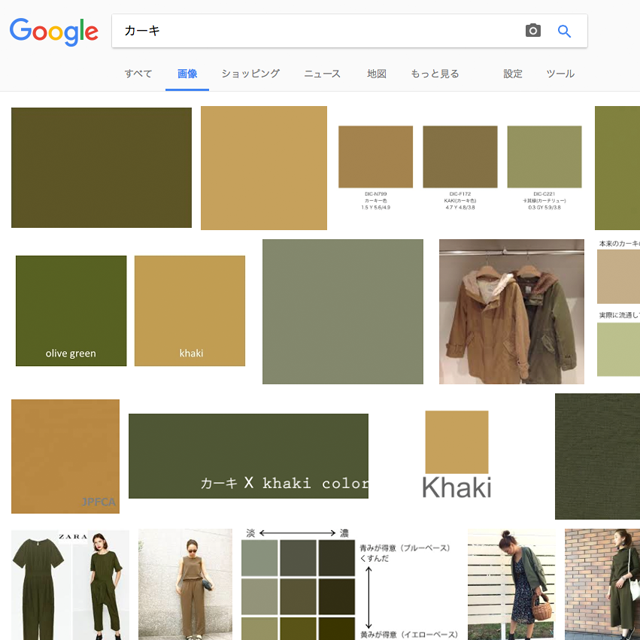
Task: Click the ZARA jumpsuit image result
Action: (x=70, y=584)
